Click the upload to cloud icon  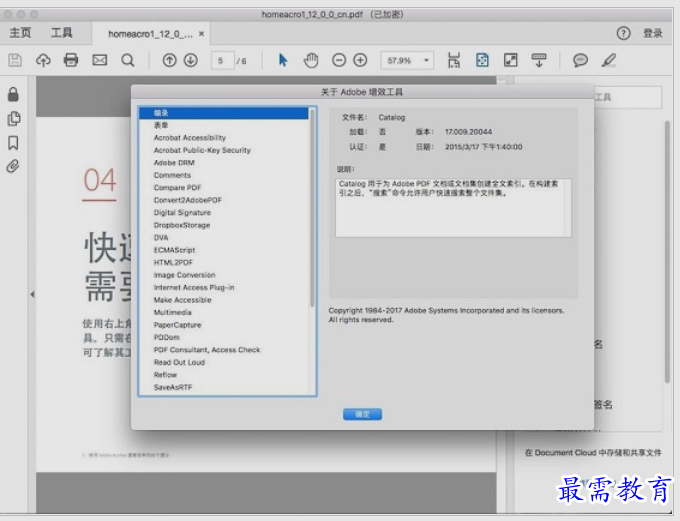[x=43, y=60]
